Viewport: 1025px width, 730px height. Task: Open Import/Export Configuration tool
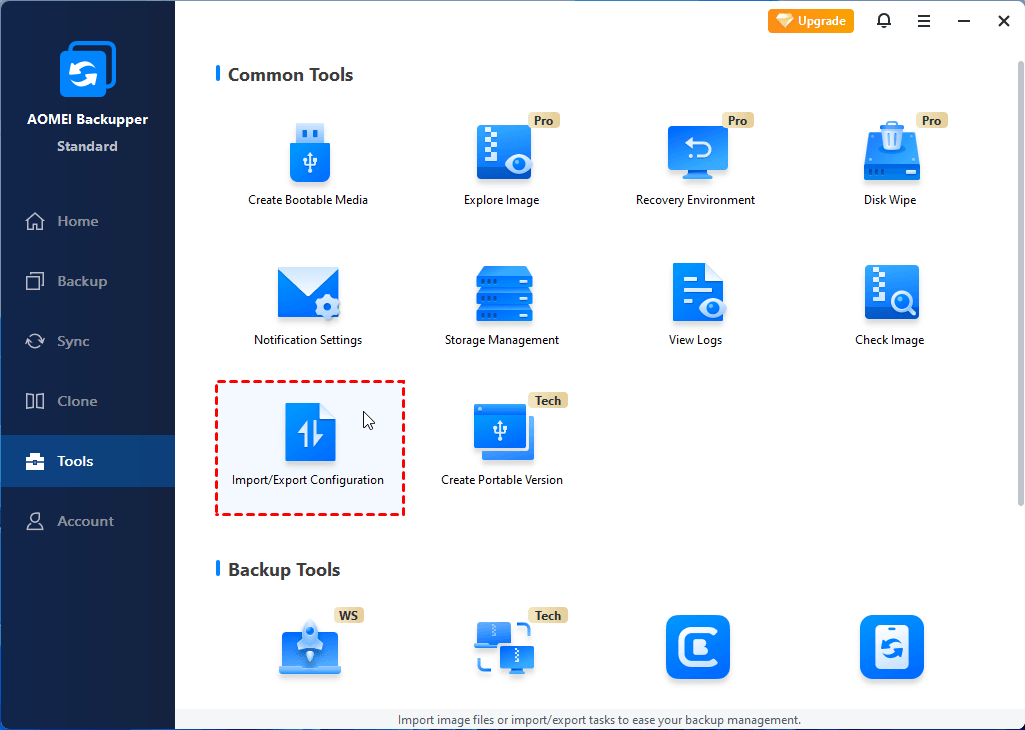310,448
